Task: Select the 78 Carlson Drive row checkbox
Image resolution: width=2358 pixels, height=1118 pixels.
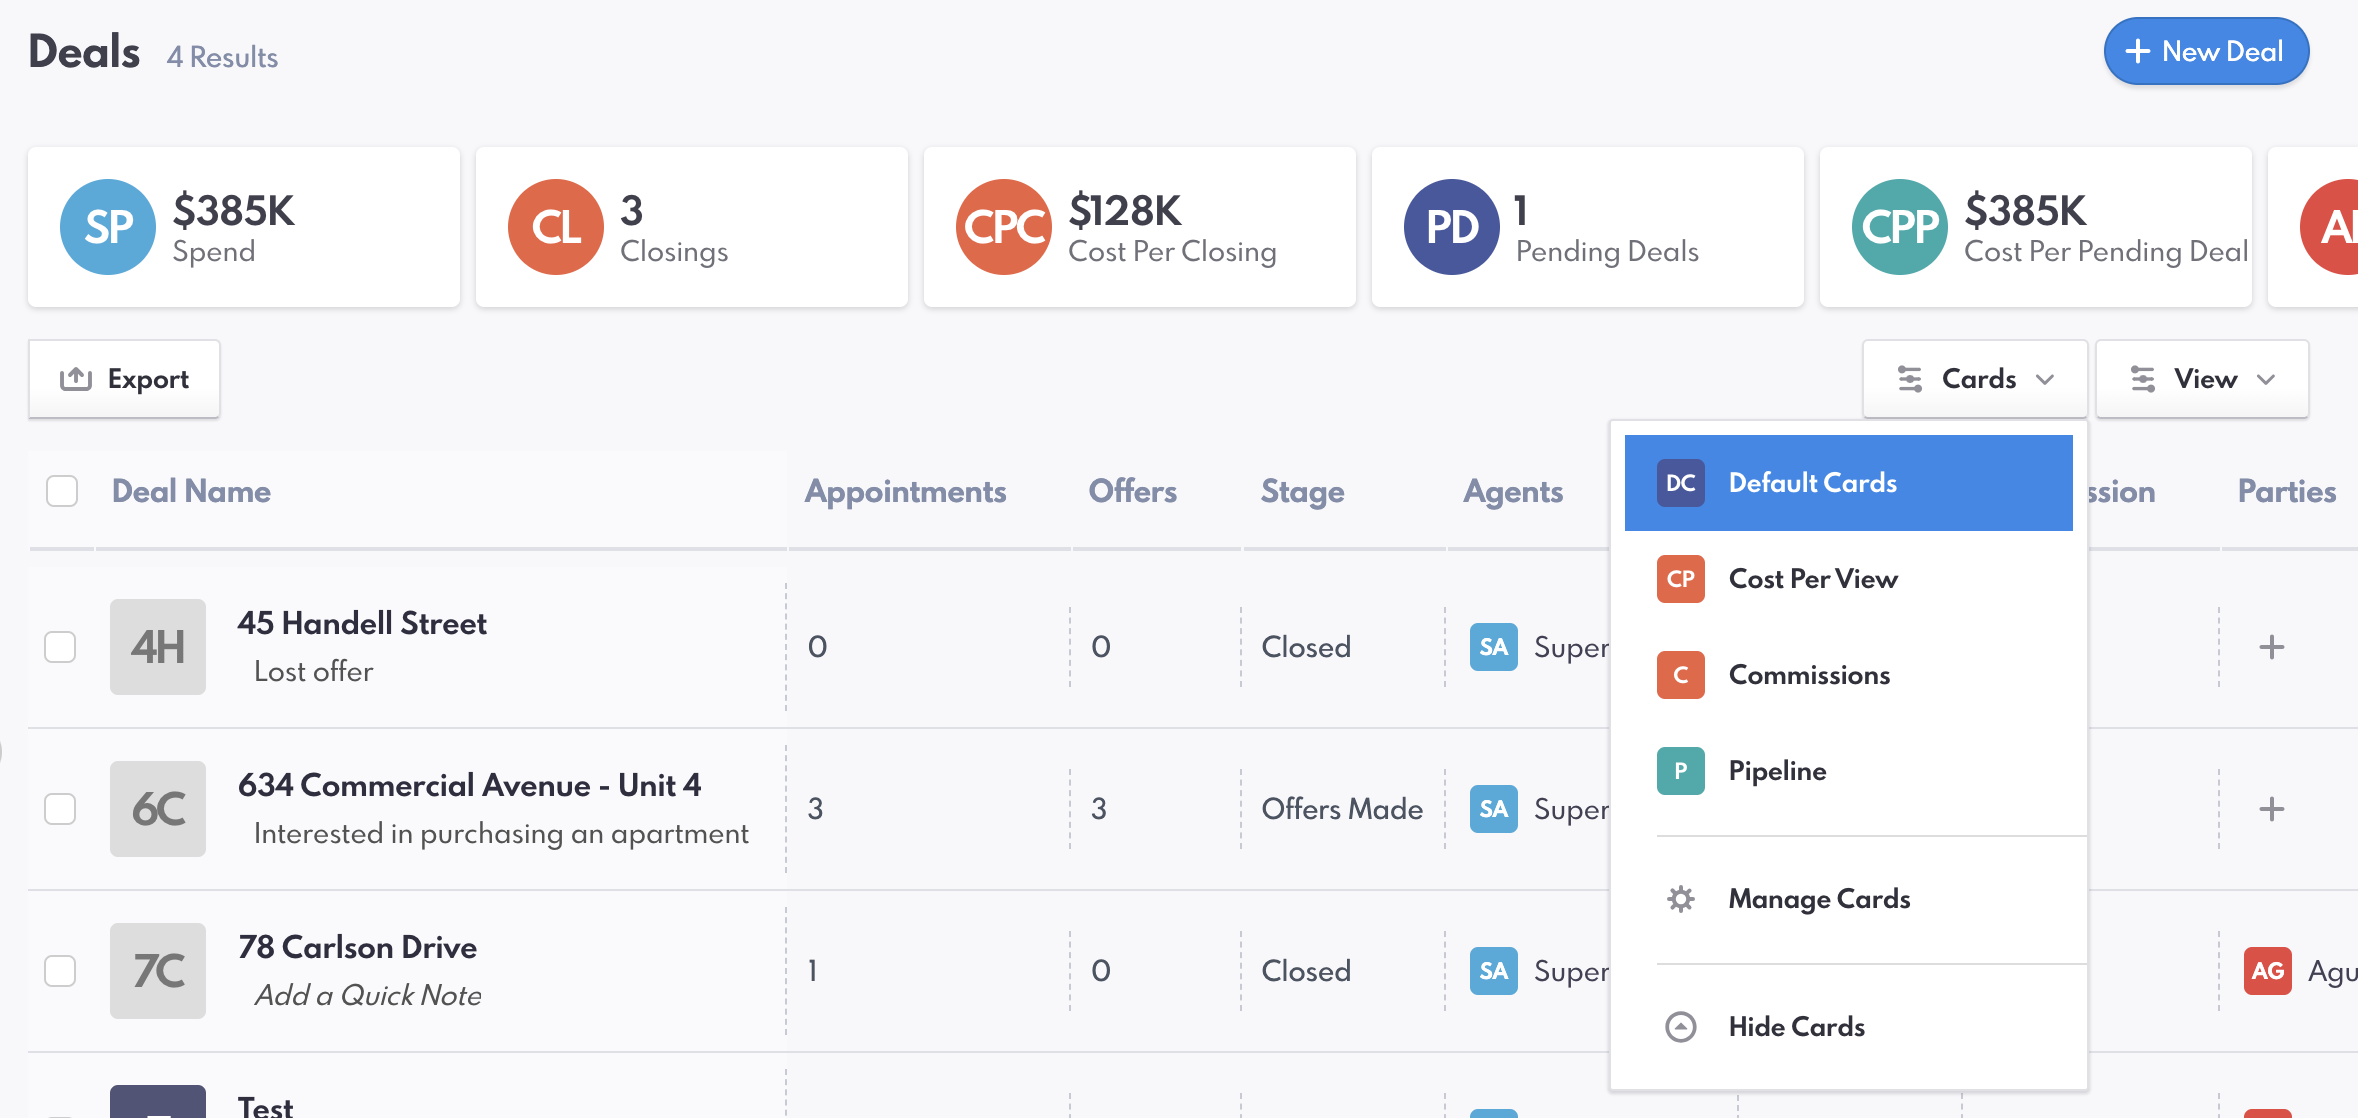Action: coord(60,971)
